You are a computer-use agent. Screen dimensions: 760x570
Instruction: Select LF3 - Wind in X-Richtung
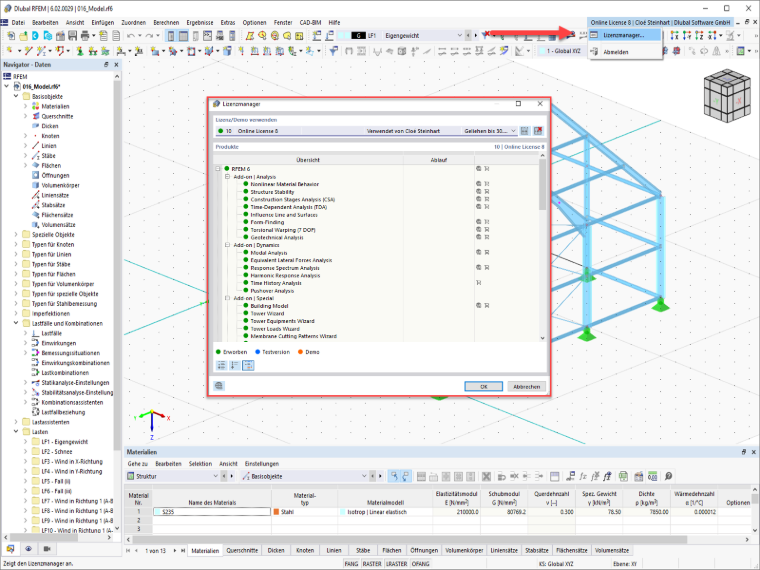(72, 461)
